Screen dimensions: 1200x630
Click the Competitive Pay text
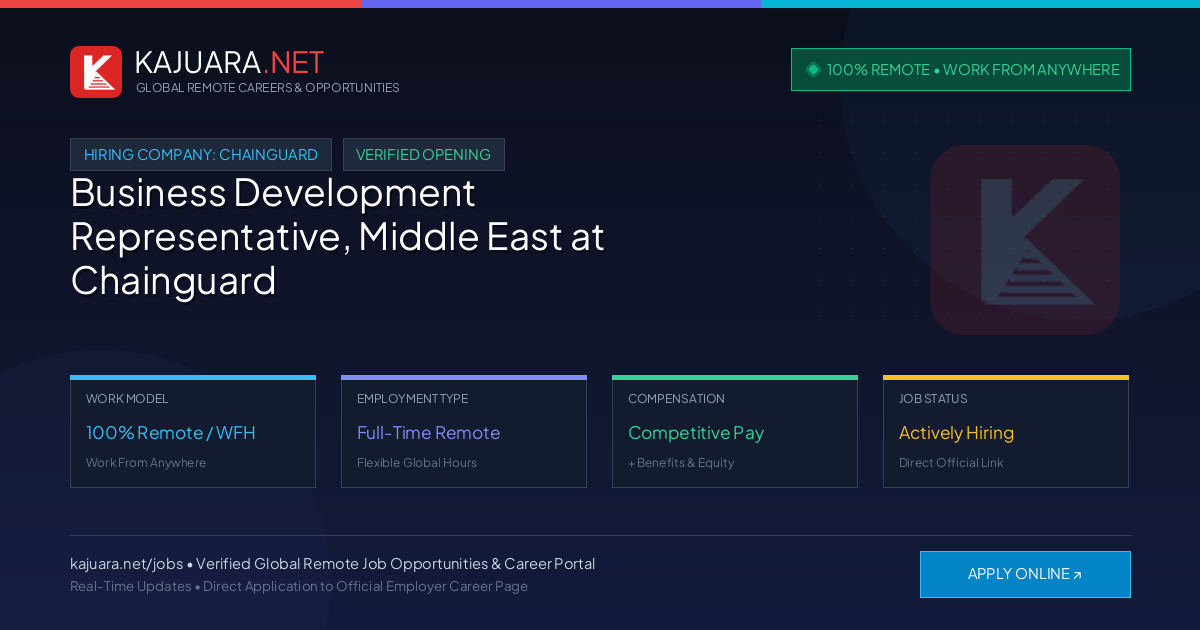point(696,433)
